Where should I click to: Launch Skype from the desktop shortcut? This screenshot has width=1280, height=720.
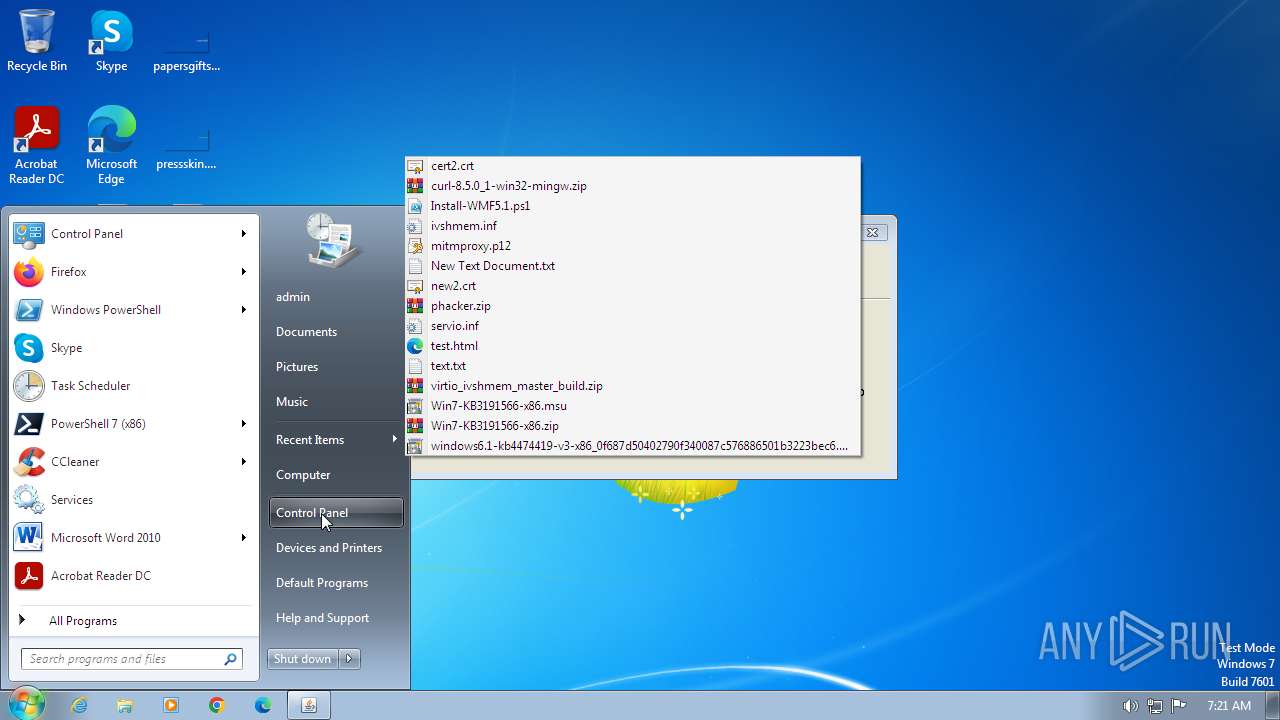point(111,41)
